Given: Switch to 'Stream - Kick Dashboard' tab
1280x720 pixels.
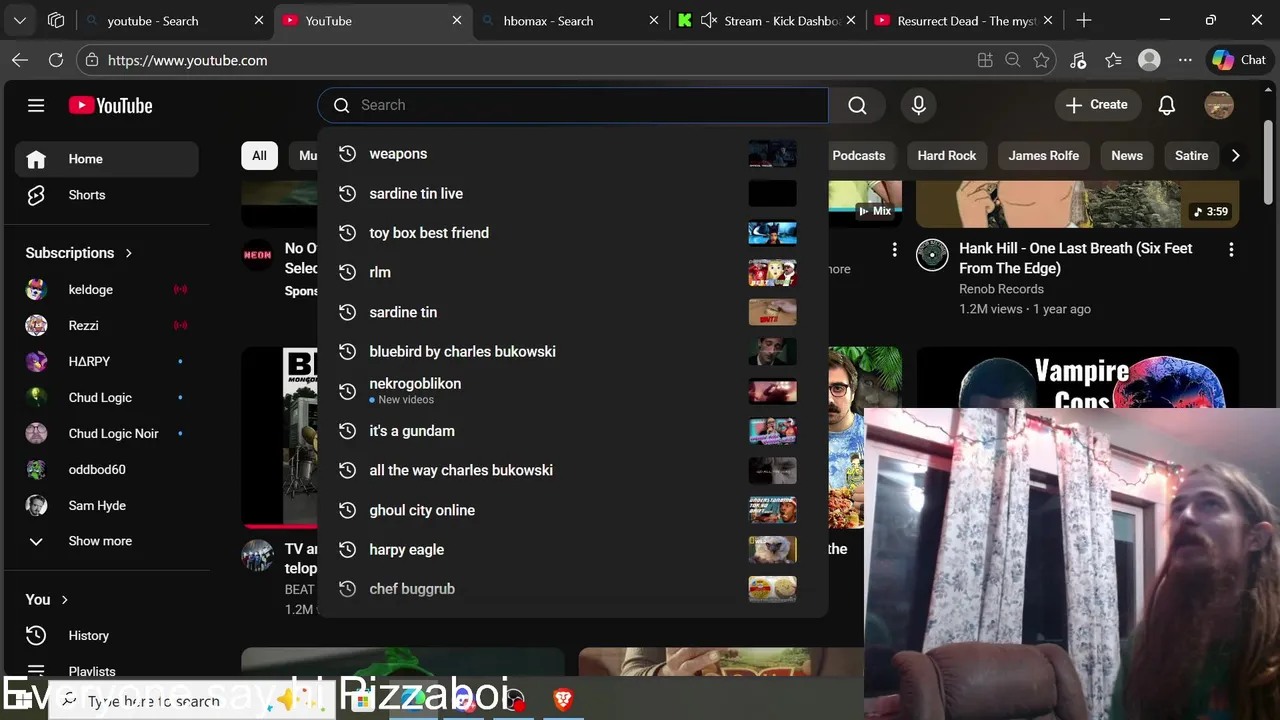Looking at the screenshot, I should pos(765,21).
